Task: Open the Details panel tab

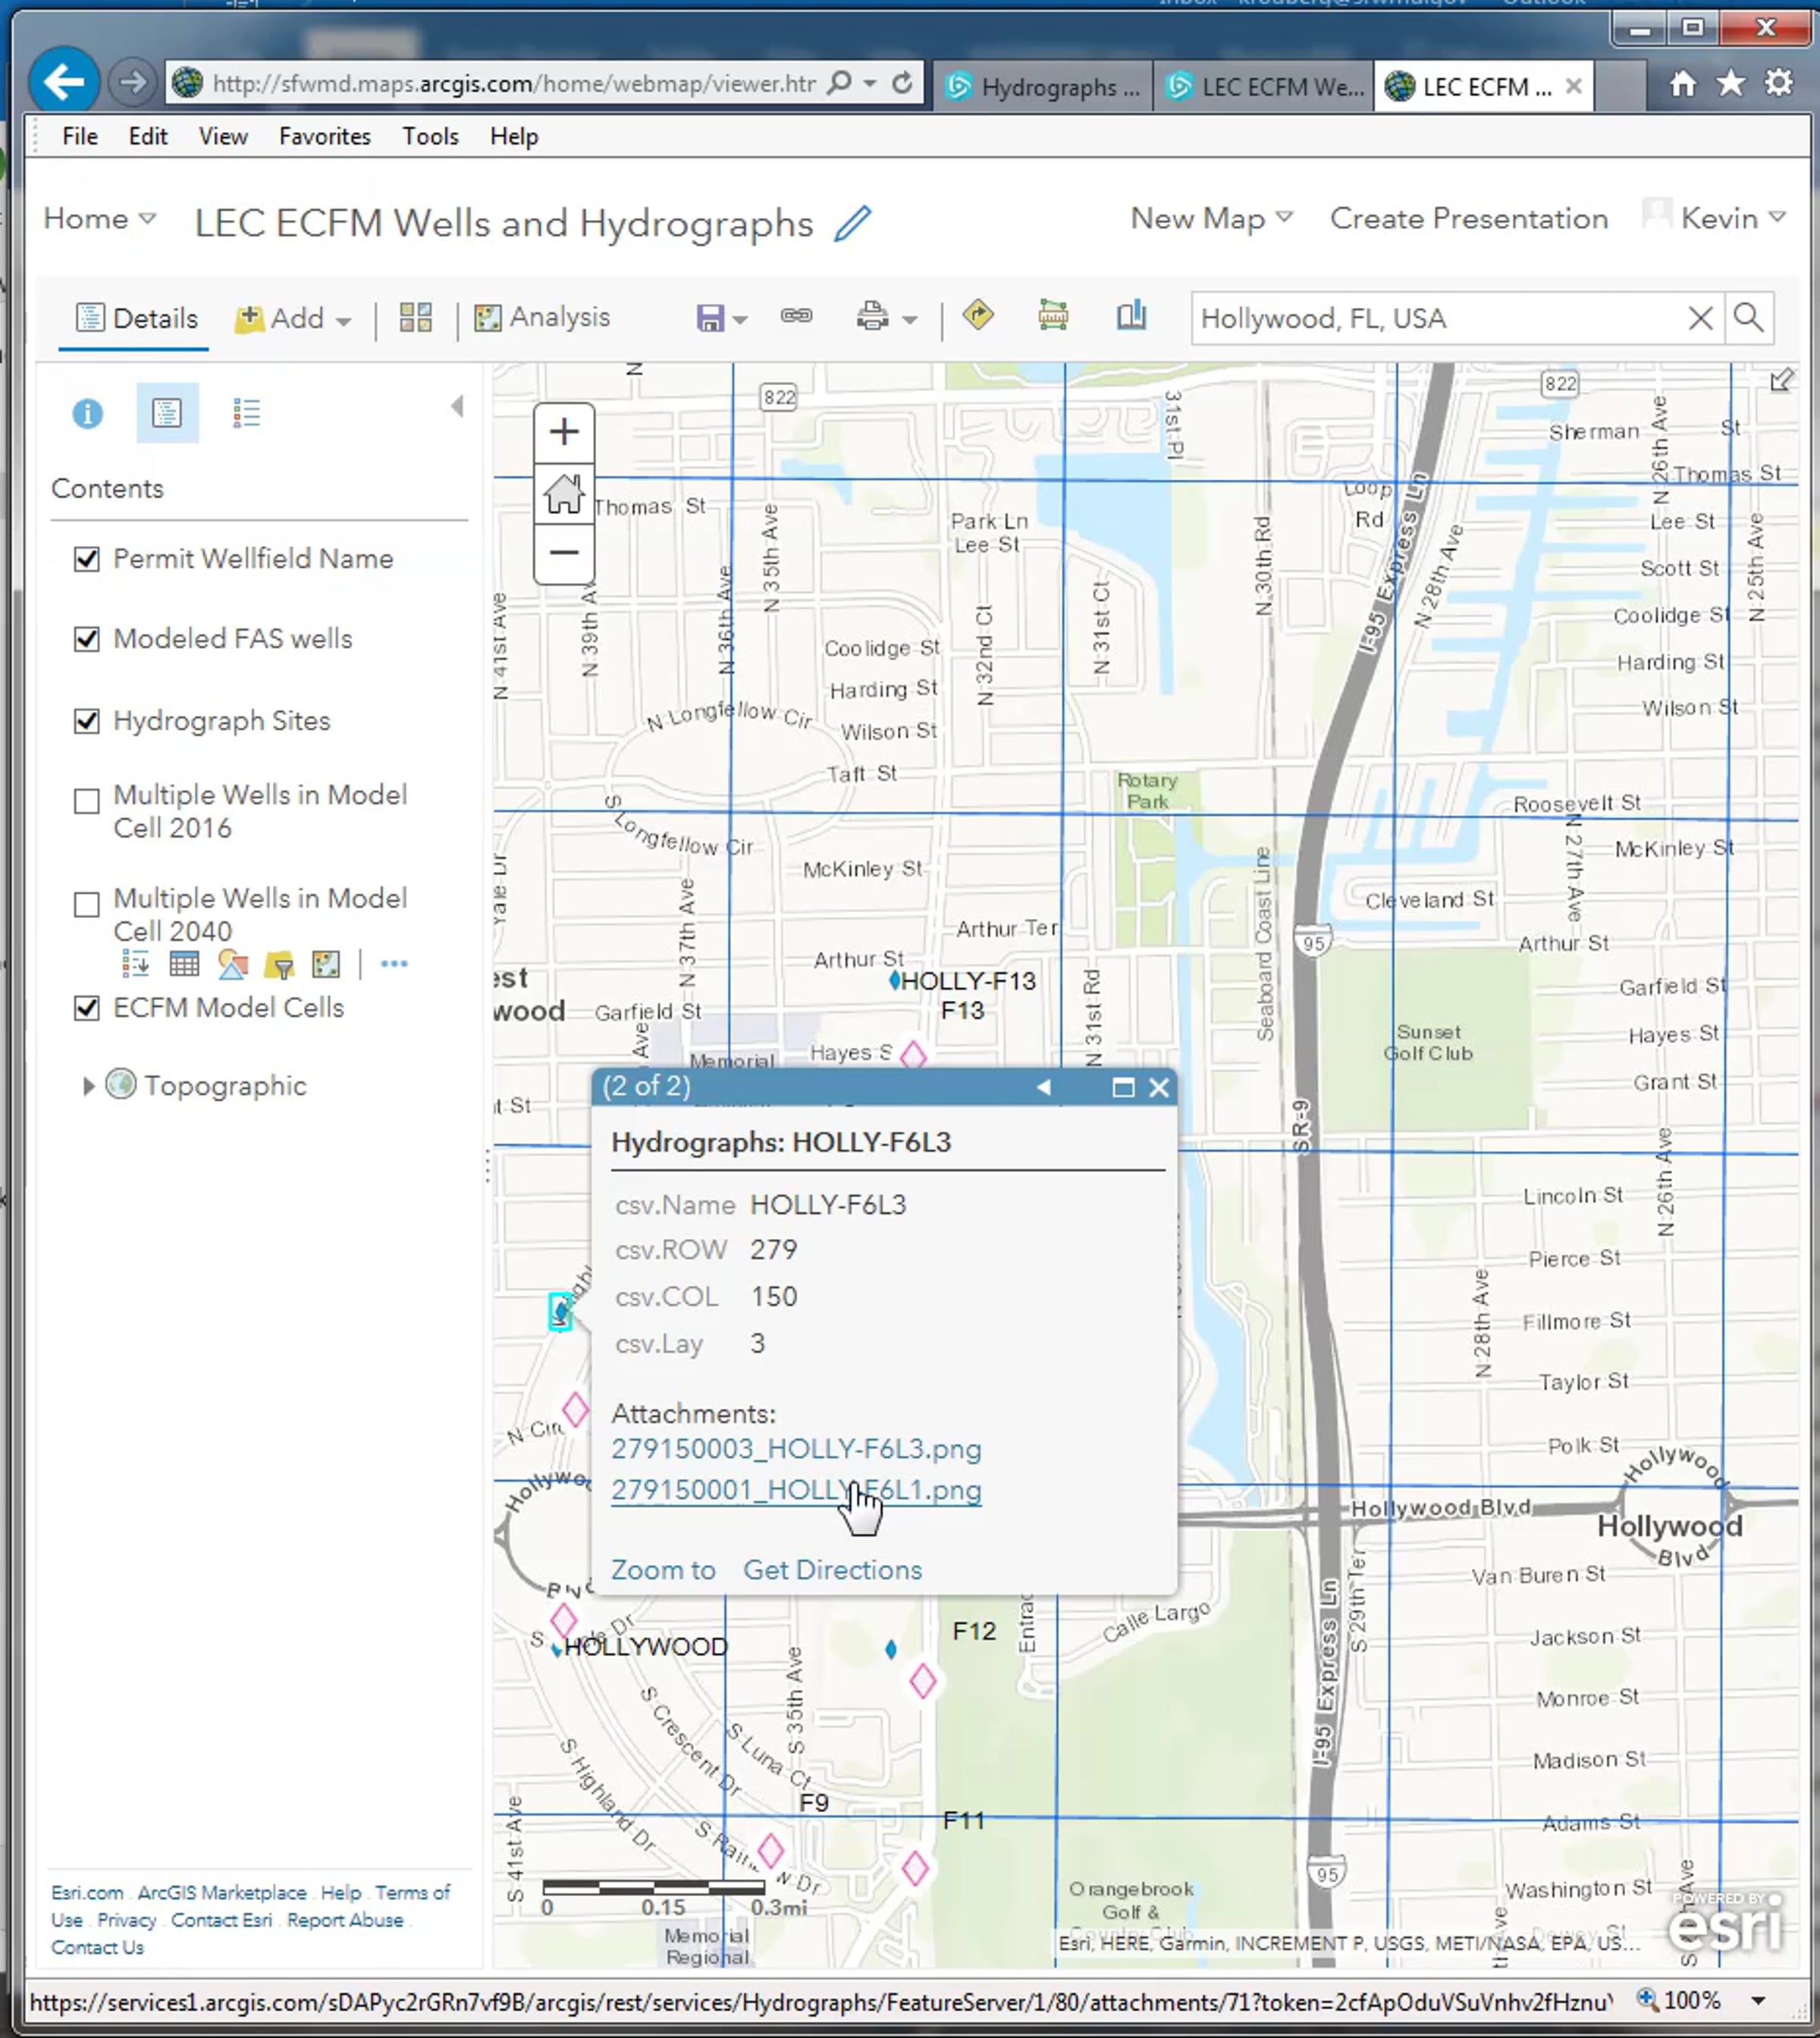Action: pyautogui.click(x=137, y=318)
